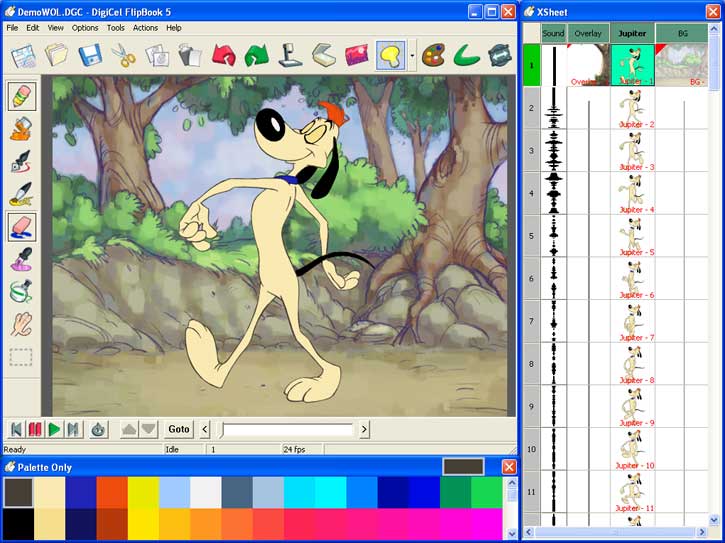The width and height of the screenshot is (725, 543).
Task: Click the red import image icon
Action: (x=356, y=56)
